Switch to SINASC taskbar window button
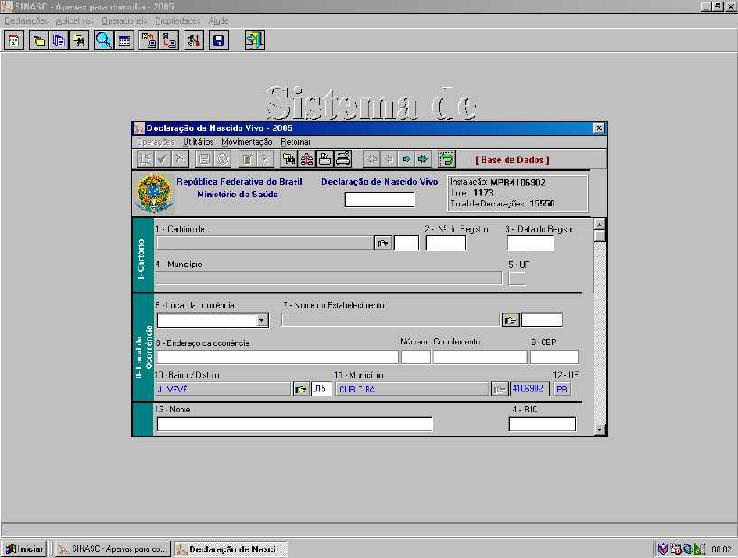 point(112,549)
